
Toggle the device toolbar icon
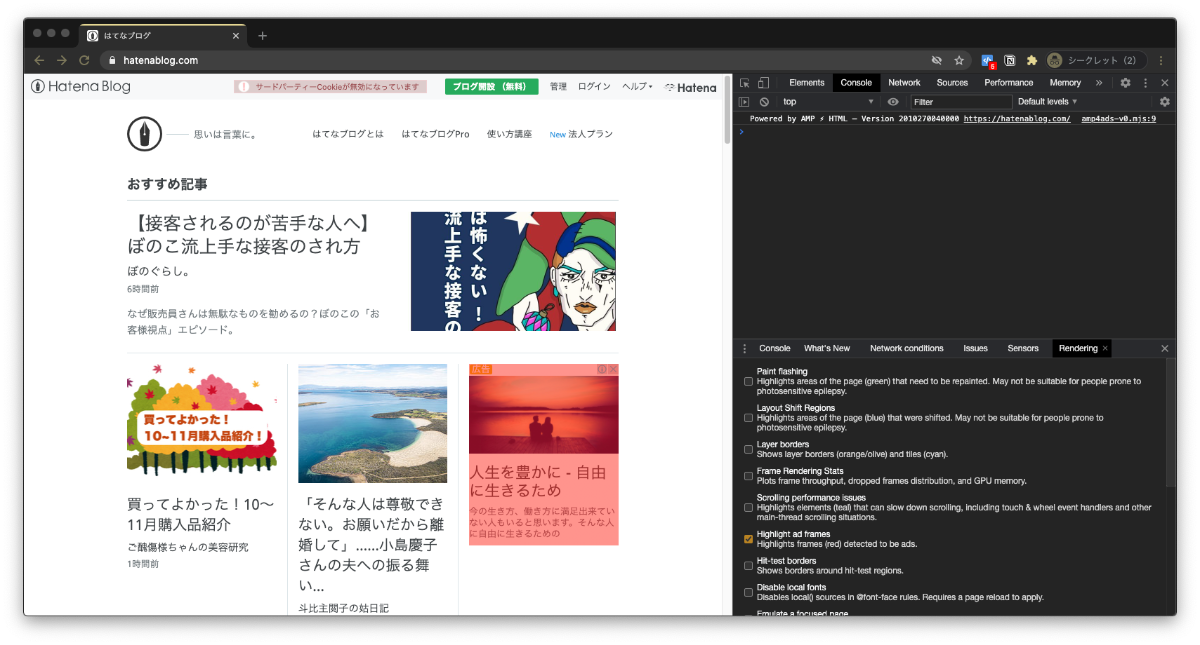(763, 83)
